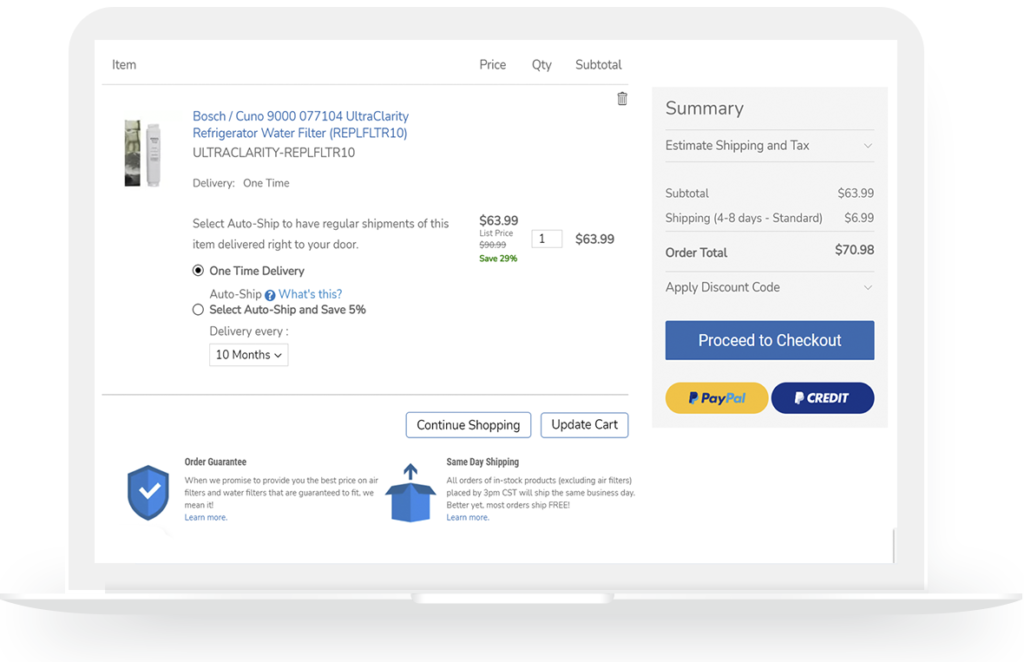
Task: Open Learn more under Order Guarantee
Action: pos(205,517)
